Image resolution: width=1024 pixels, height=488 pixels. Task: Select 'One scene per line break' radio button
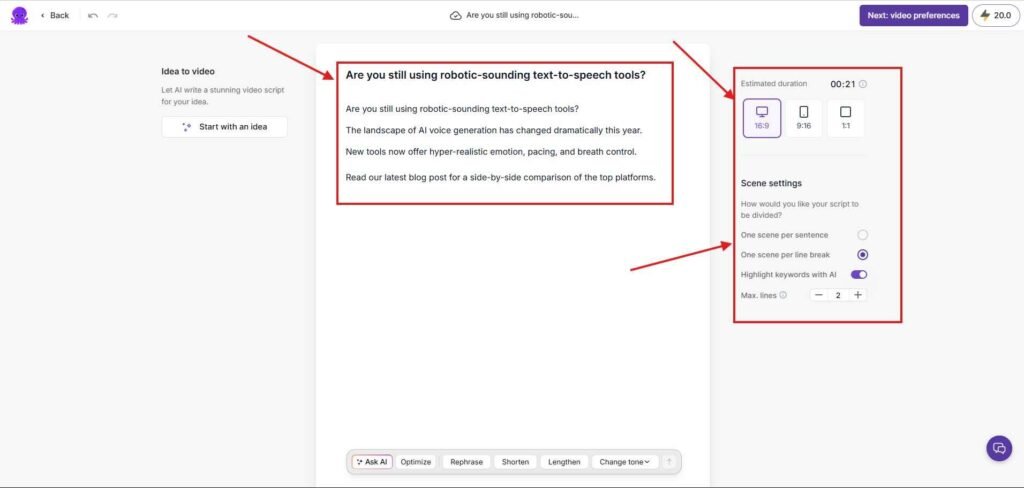(863, 255)
